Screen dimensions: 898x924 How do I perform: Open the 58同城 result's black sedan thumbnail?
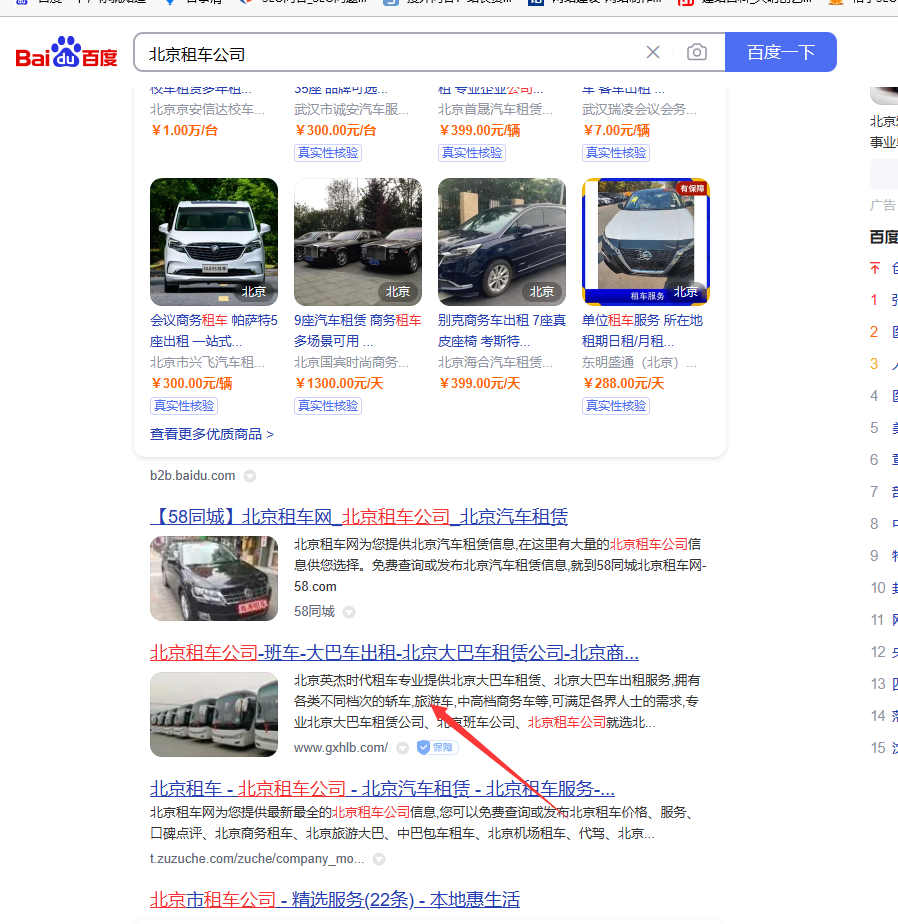point(214,579)
